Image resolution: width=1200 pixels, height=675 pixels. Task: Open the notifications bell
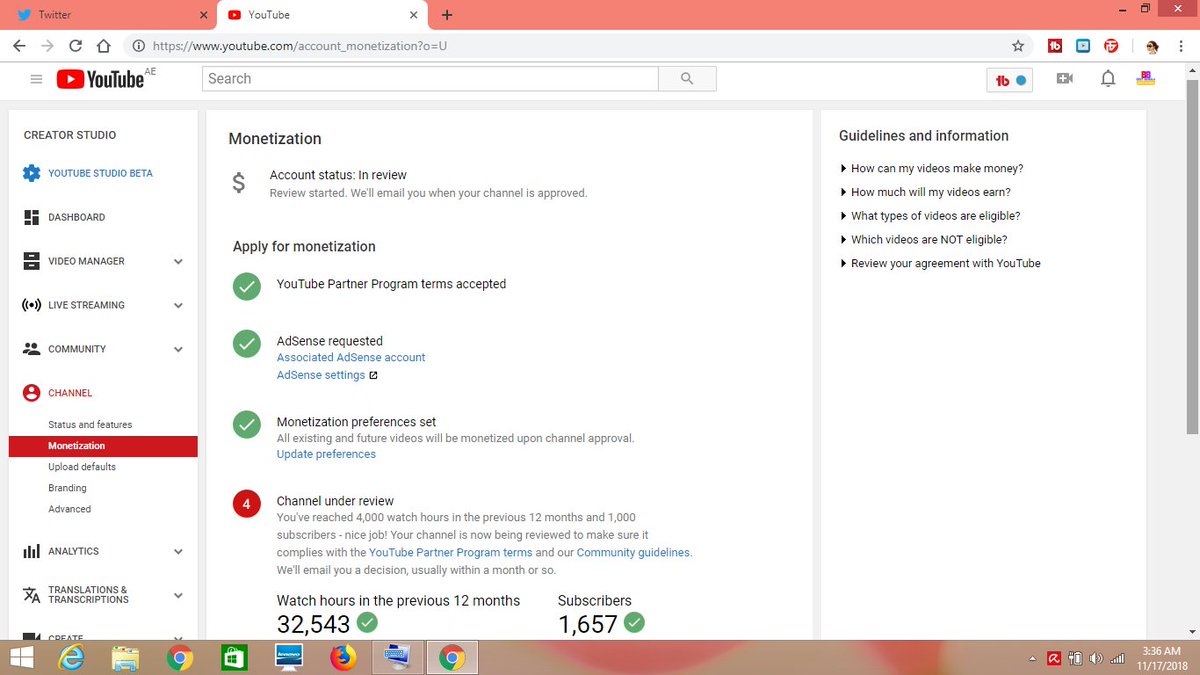tap(1108, 79)
